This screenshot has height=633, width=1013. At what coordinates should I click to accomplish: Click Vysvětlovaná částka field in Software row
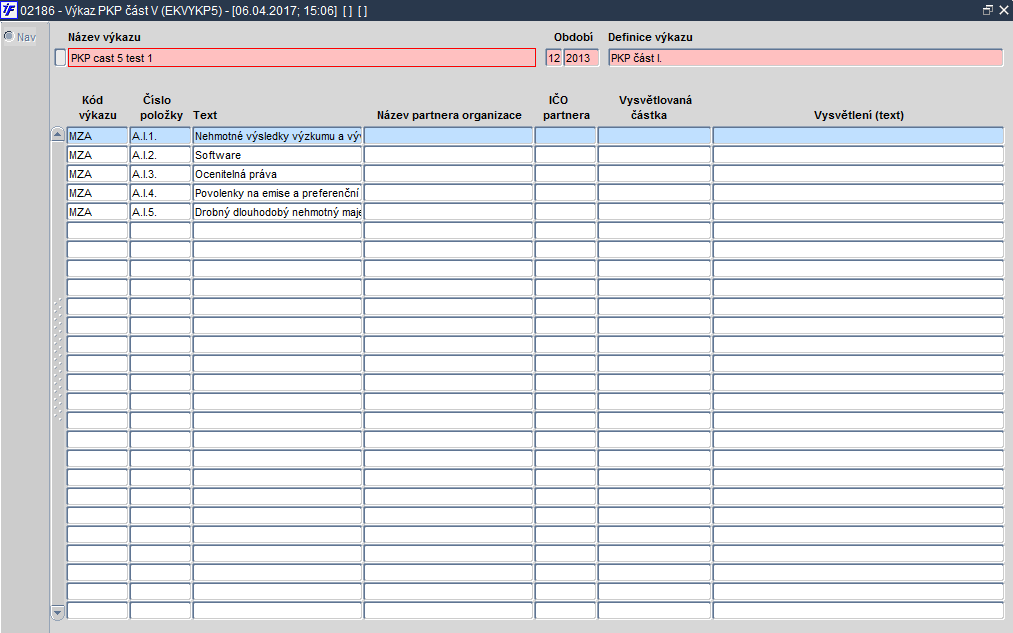click(x=654, y=154)
